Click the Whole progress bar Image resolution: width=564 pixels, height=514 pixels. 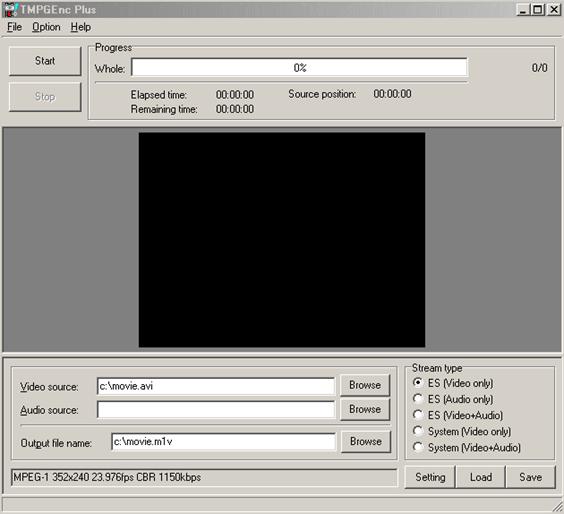click(x=299, y=67)
